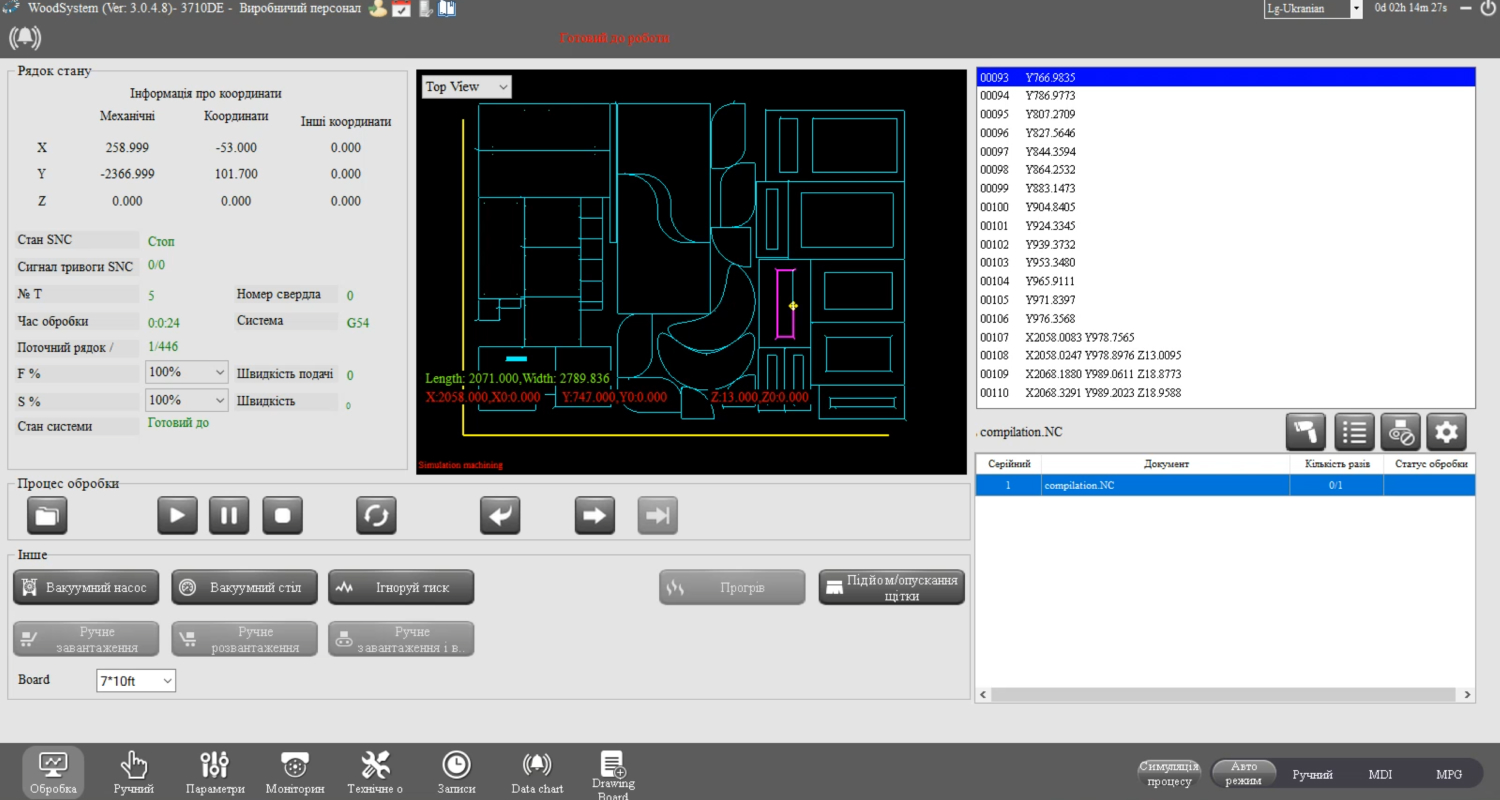Start machining with the Play button
Image resolution: width=1500 pixels, height=800 pixels.
[177, 515]
